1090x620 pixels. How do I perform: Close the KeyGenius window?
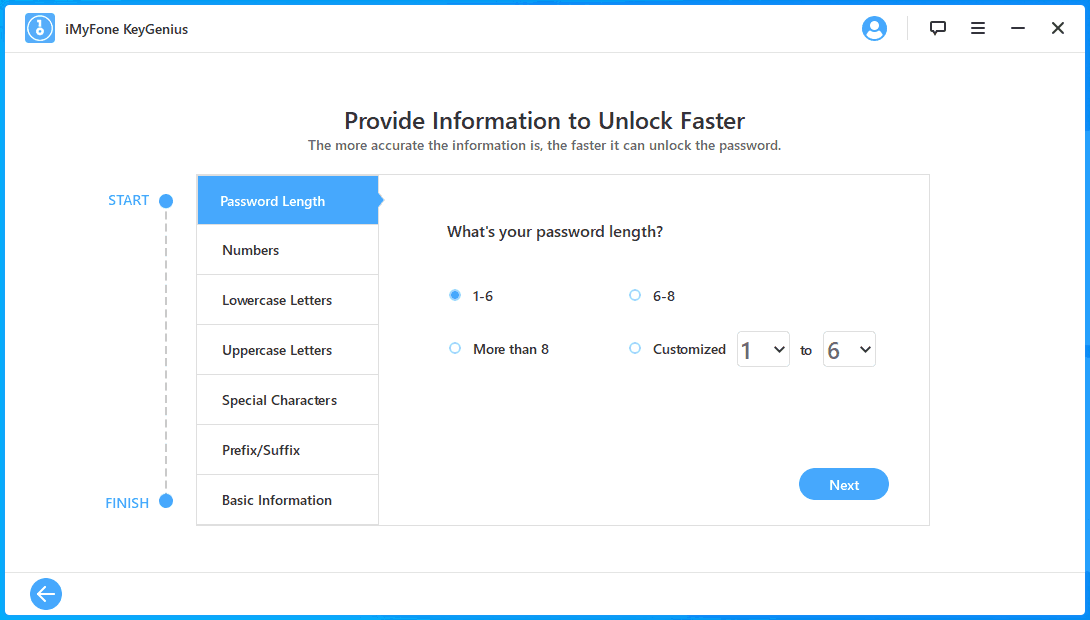[x=1057, y=28]
